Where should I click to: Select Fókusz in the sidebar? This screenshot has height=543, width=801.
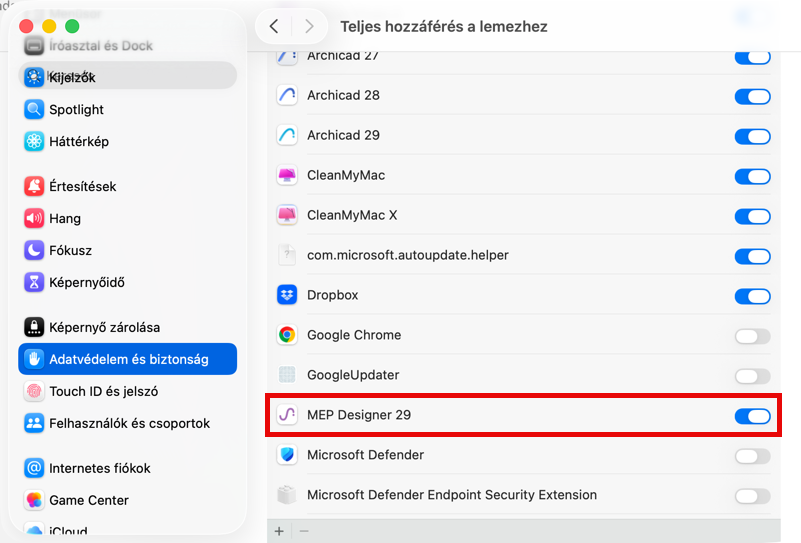tap(127, 250)
